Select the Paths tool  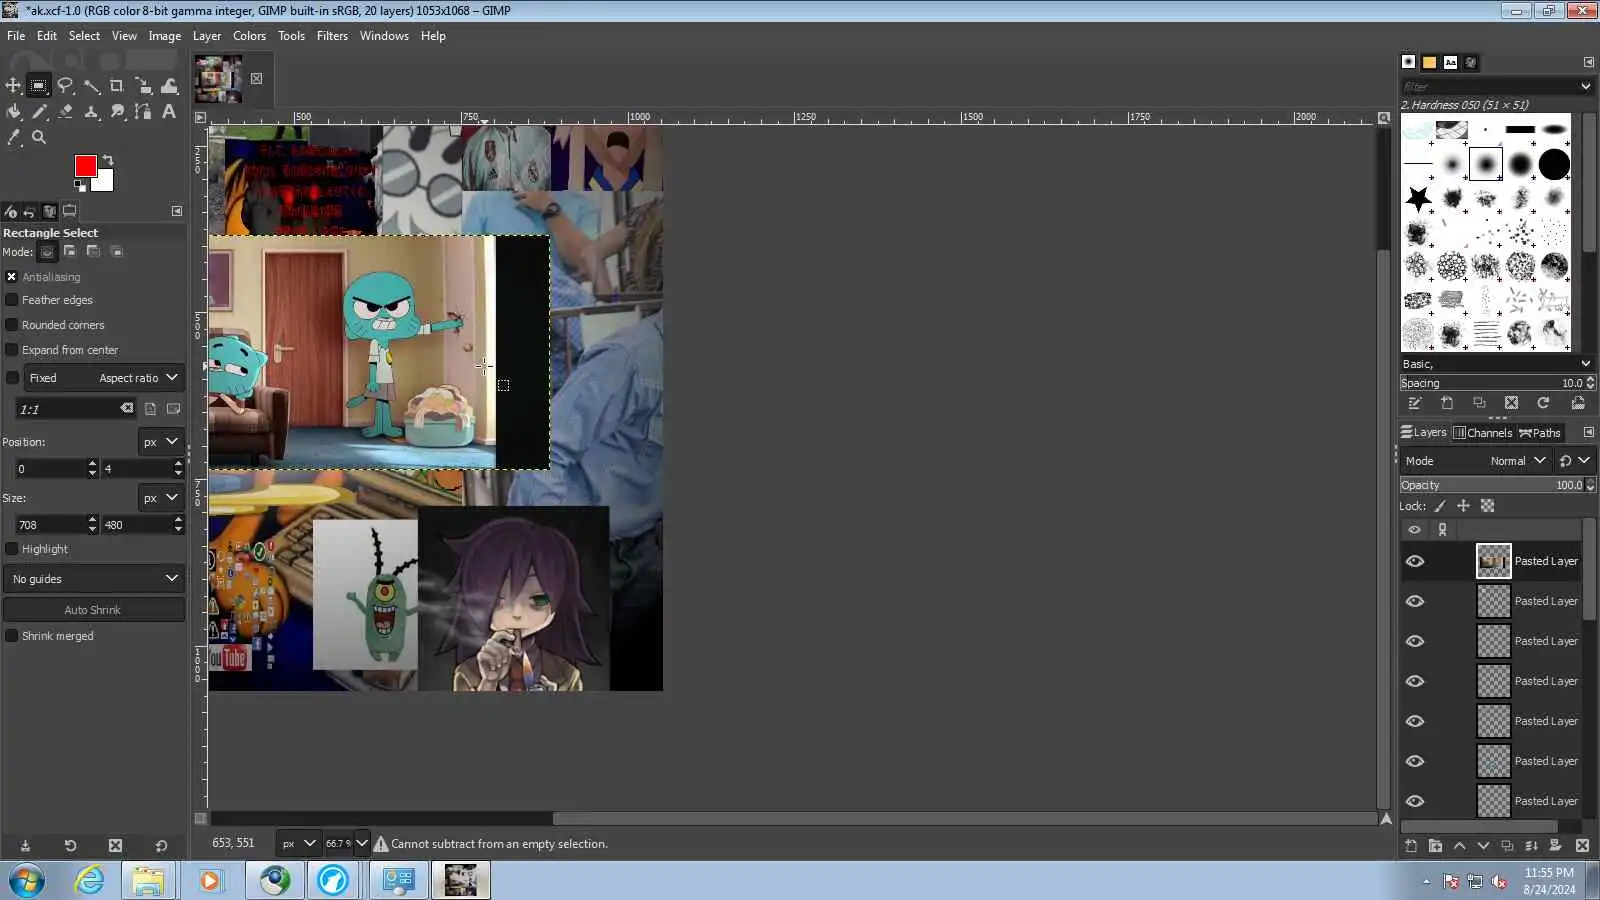pos(143,112)
